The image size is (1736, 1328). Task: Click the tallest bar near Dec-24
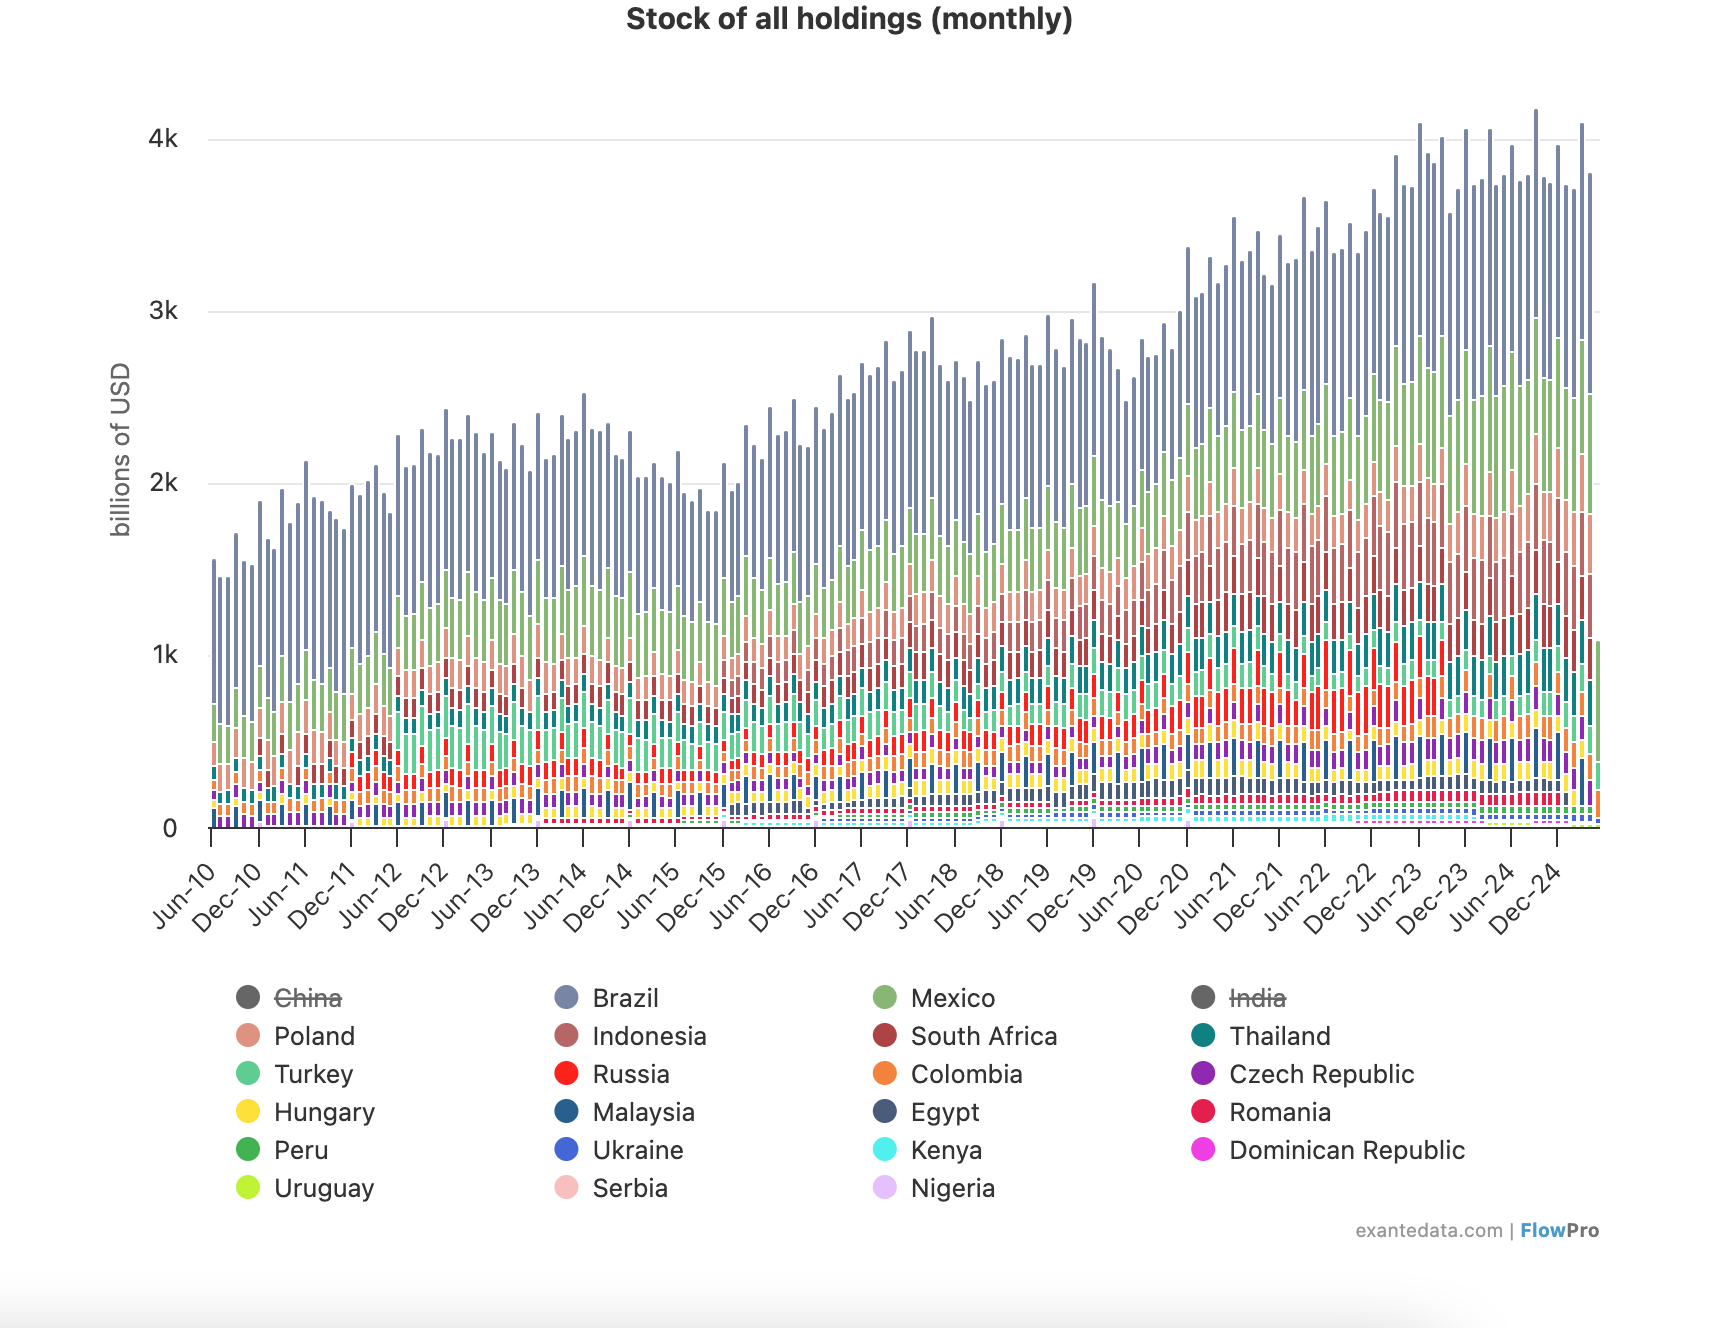click(x=1536, y=300)
